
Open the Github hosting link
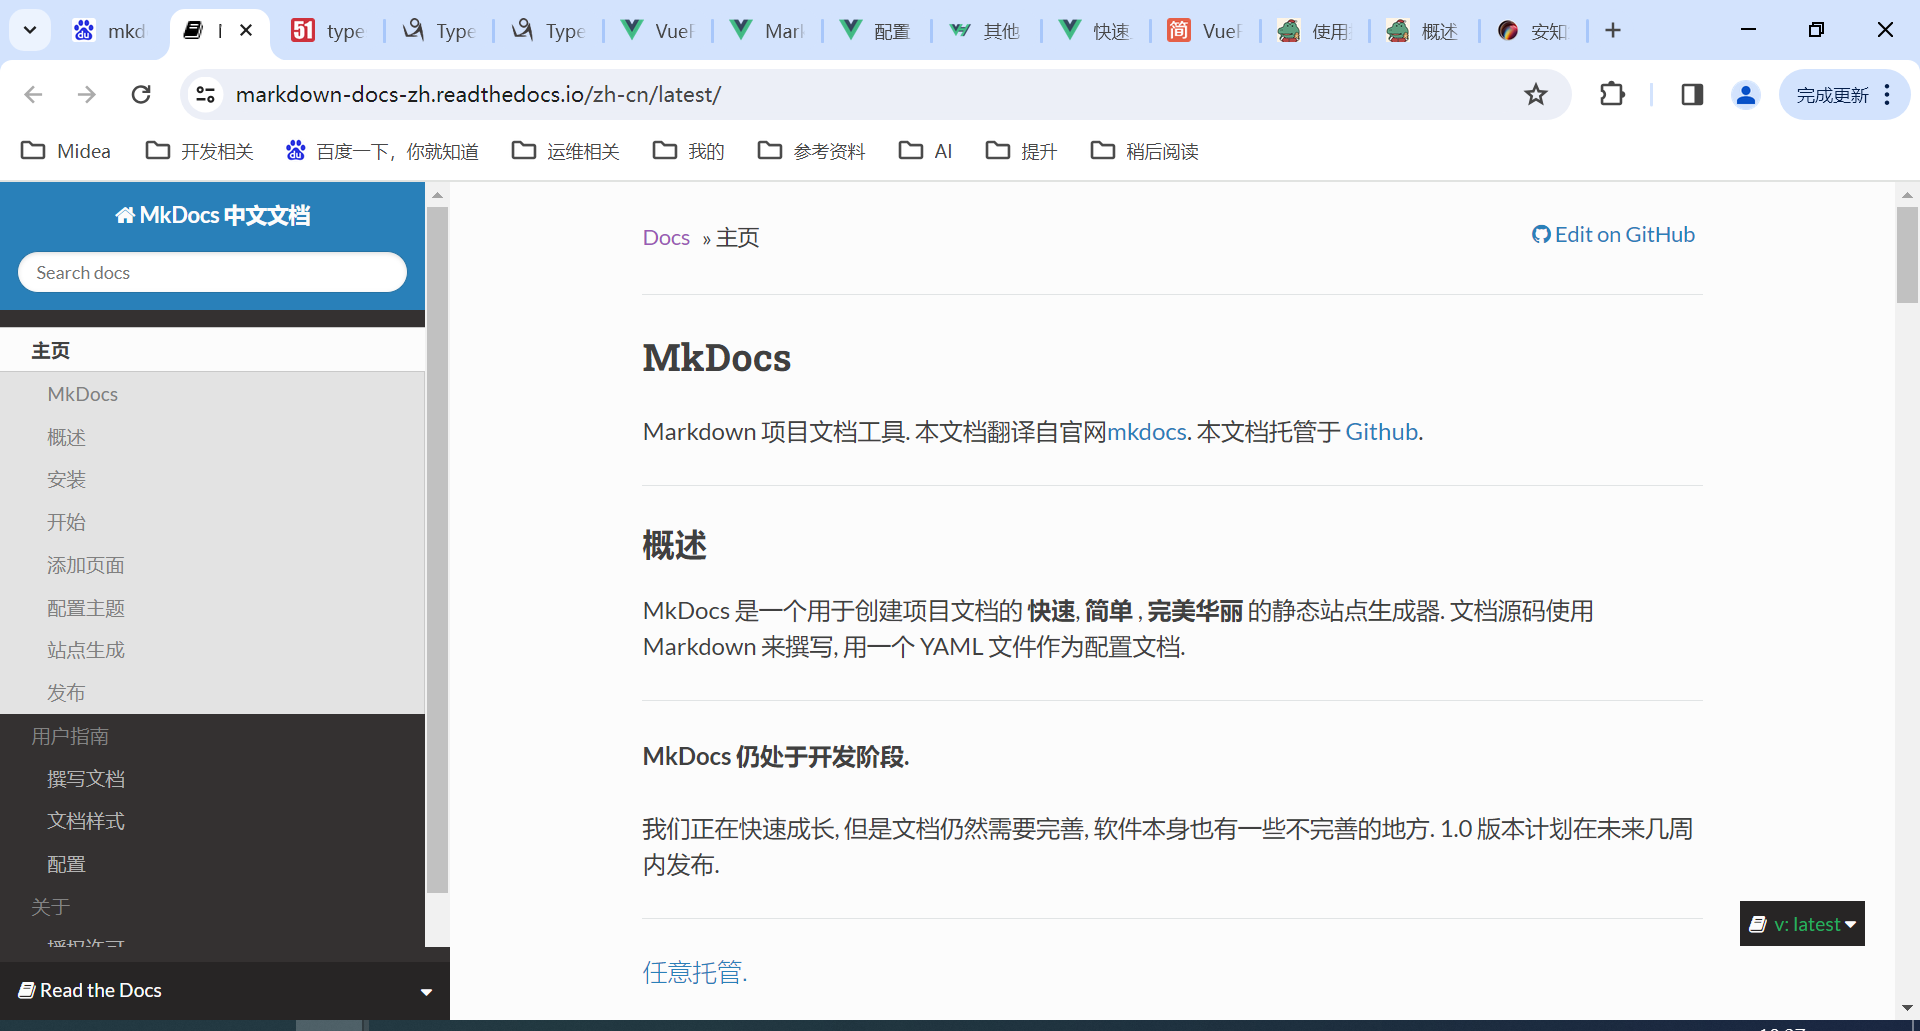[1382, 431]
